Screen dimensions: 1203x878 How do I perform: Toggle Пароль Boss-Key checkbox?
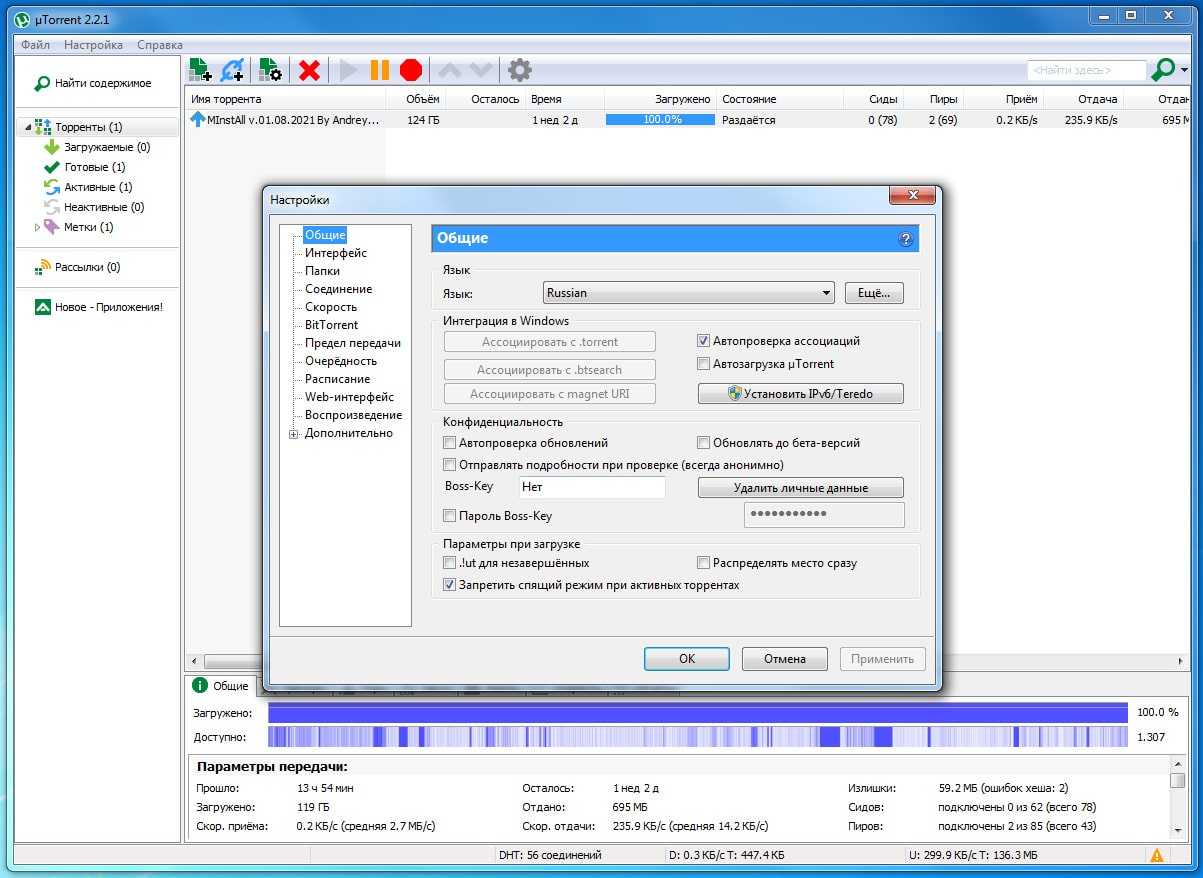[x=449, y=516]
